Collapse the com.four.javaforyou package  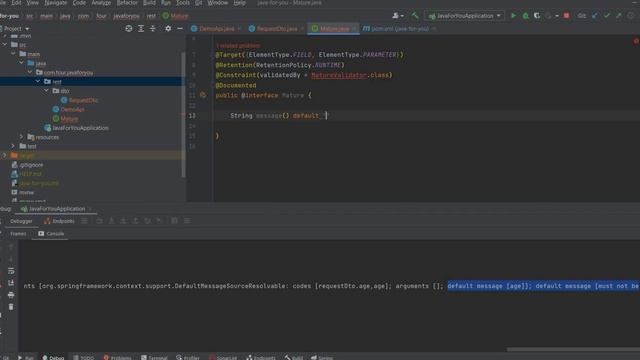click(30, 72)
